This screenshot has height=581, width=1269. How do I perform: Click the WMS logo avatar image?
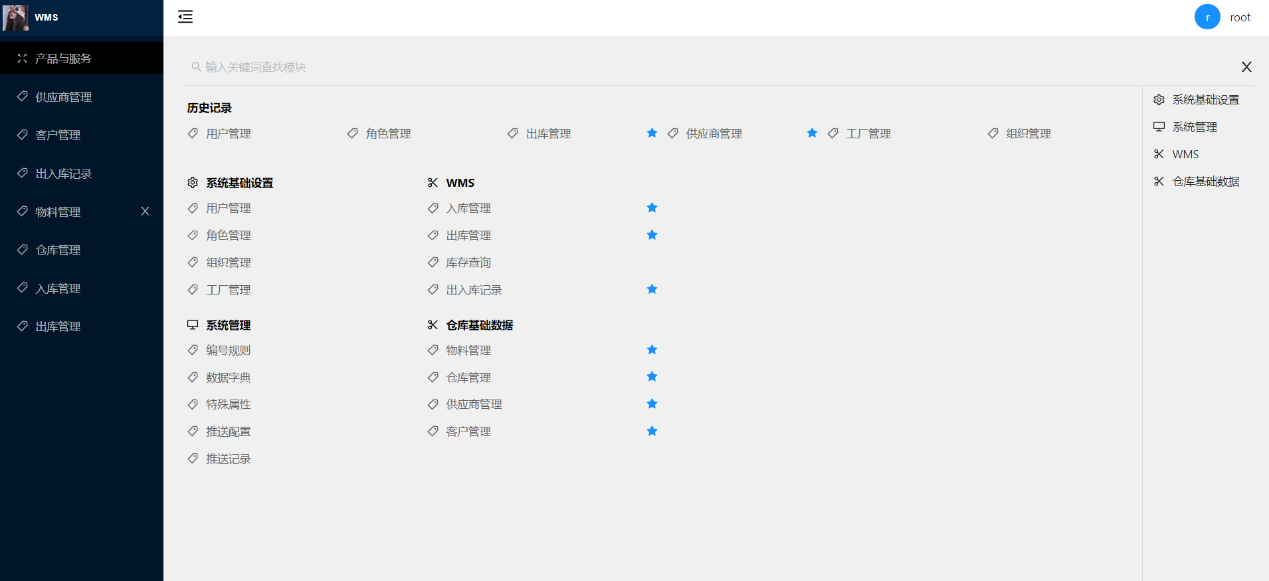pyautogui.click(x=16, y=17)
